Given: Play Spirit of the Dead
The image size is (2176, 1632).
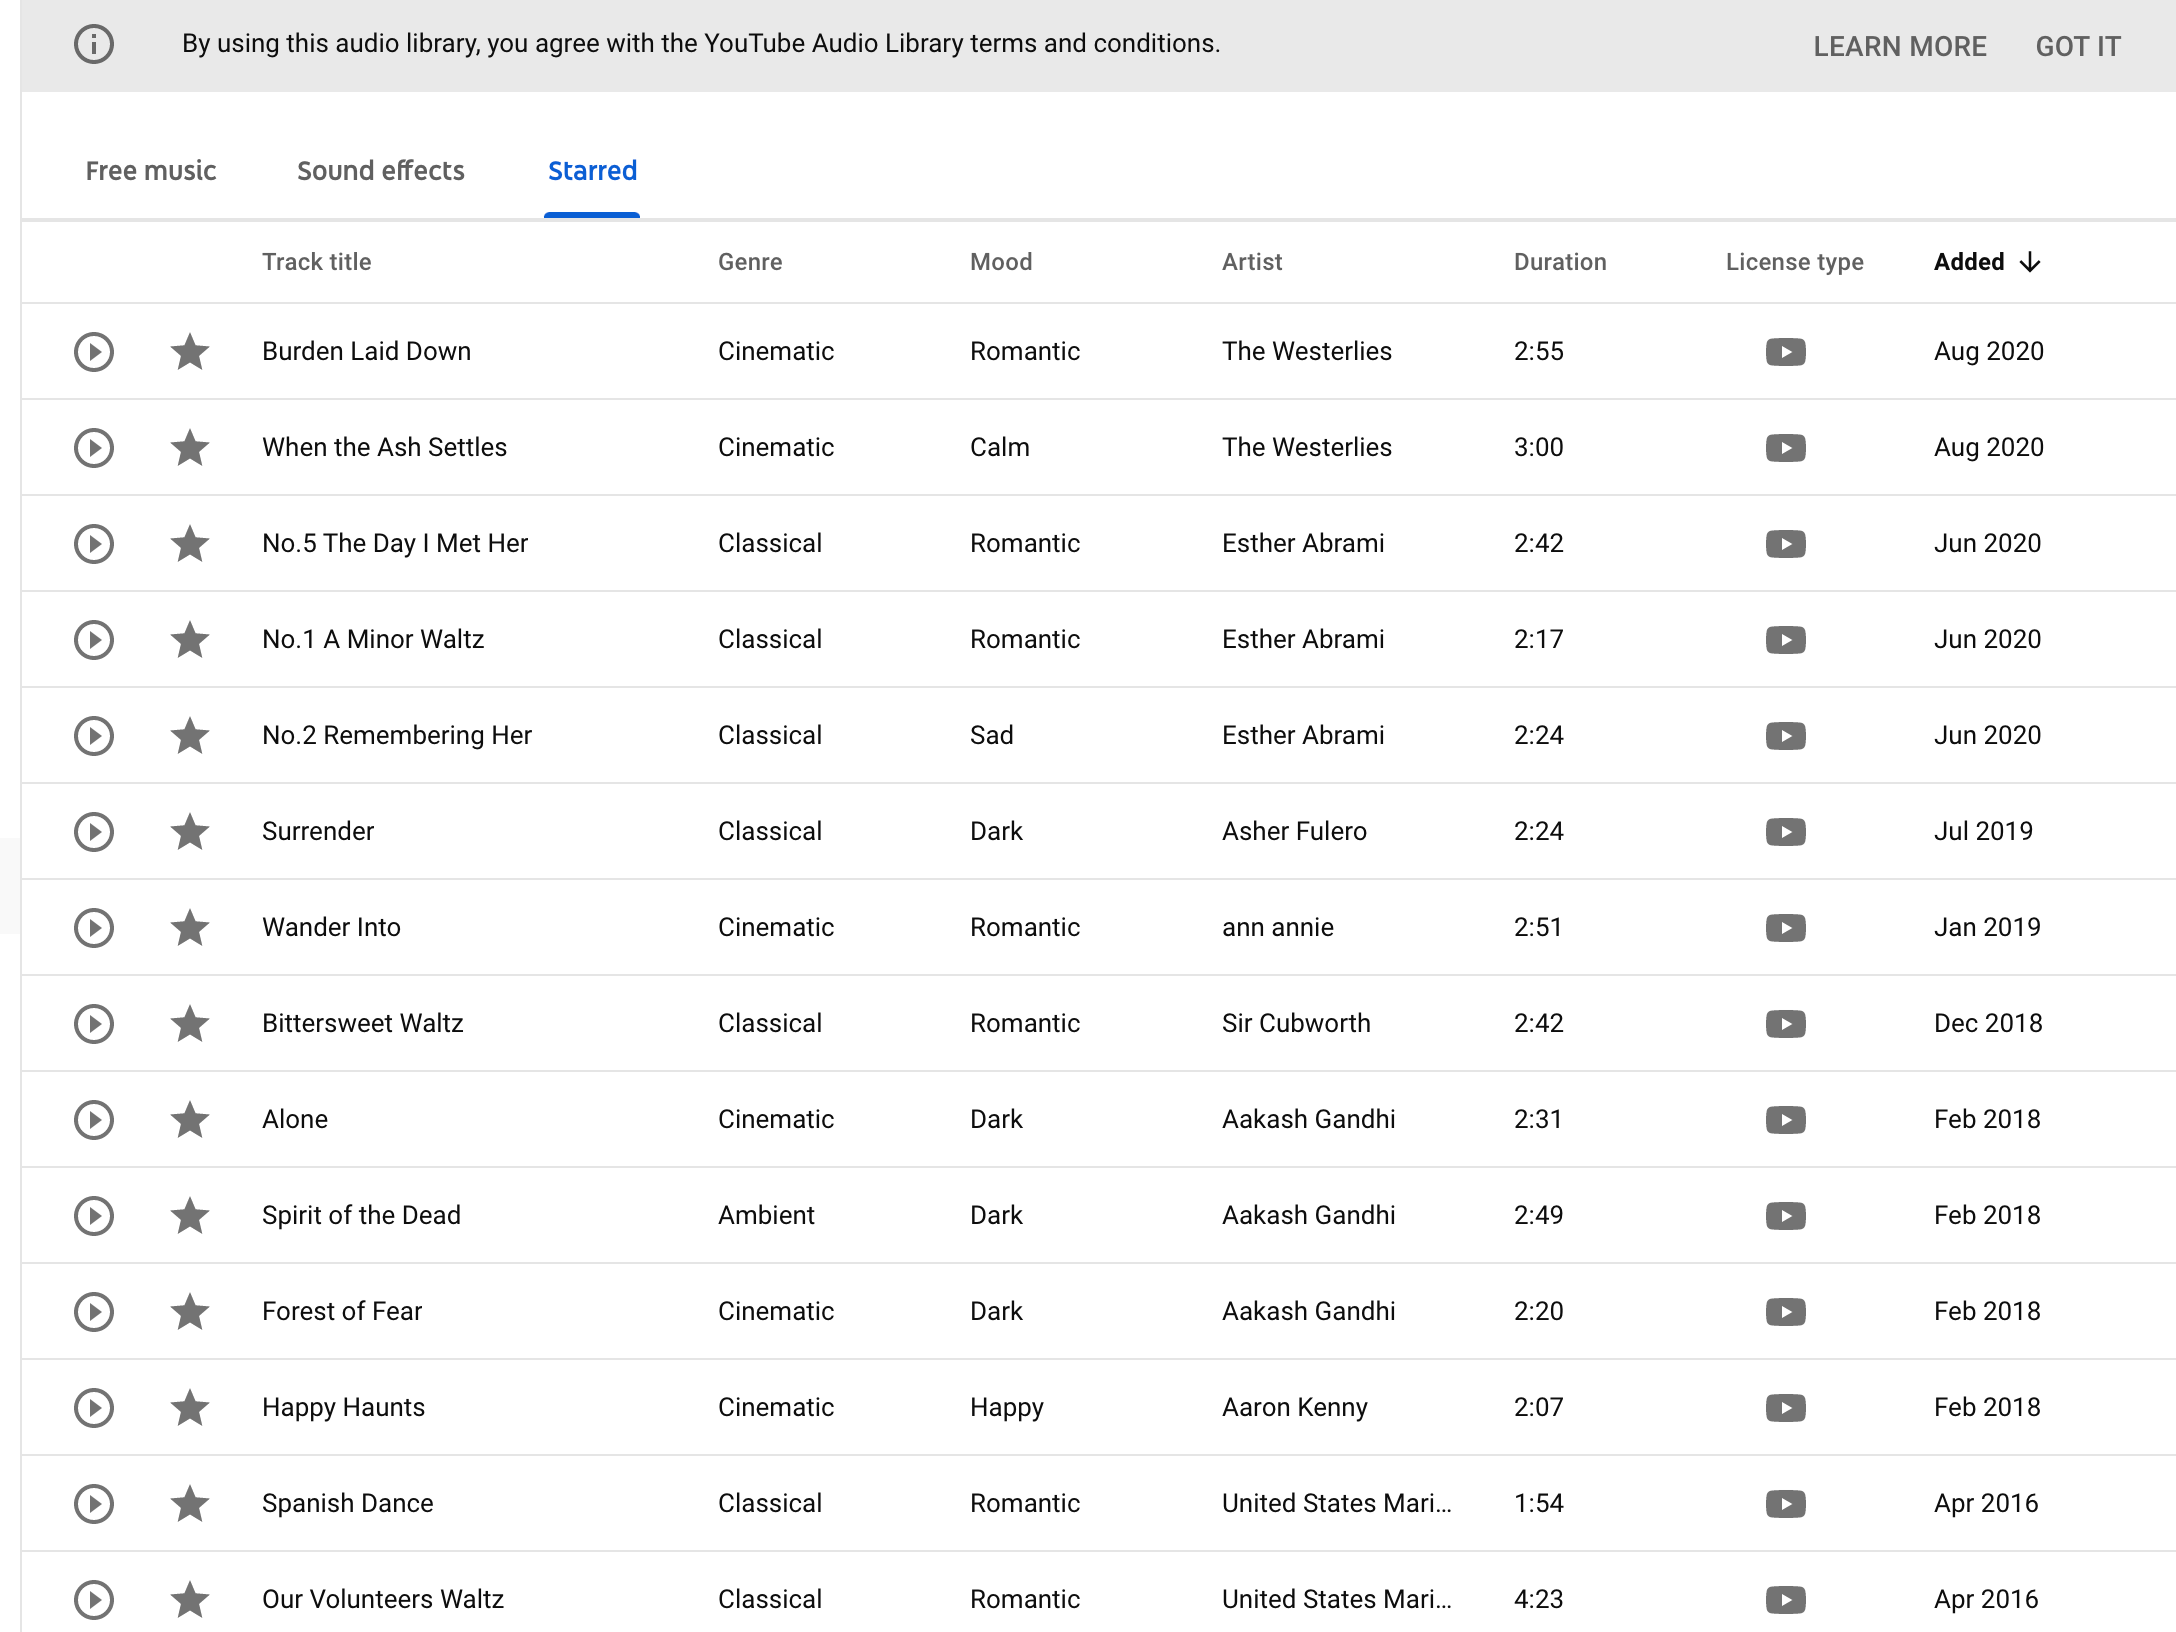Looking at the screenshot, I should click(94, 1216).
